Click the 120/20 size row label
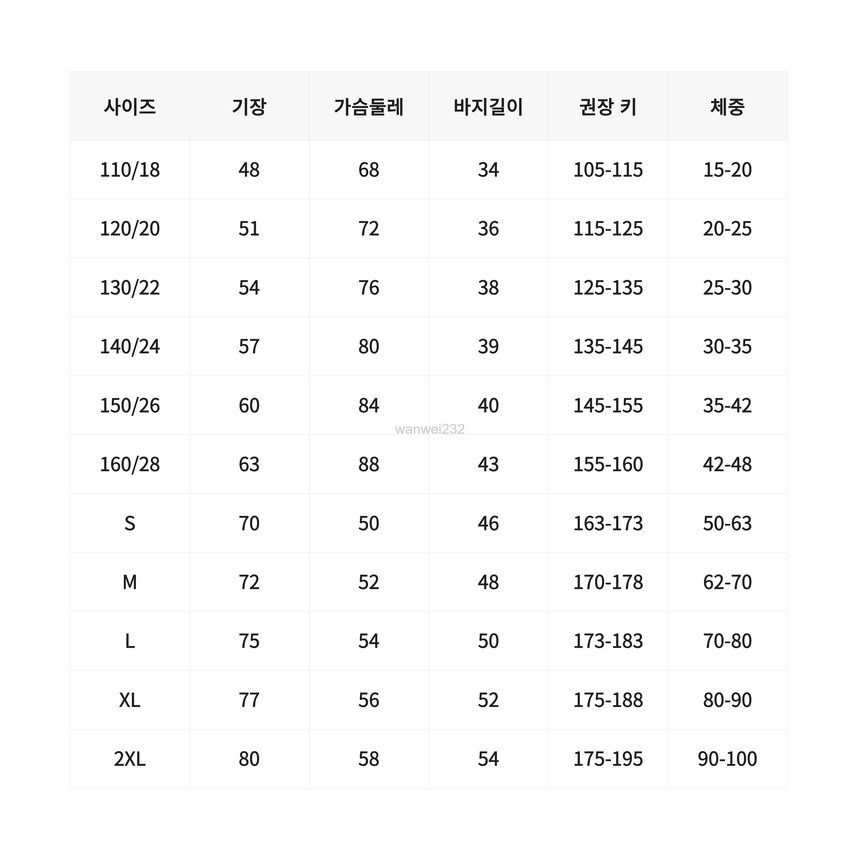The height and width of the screenshot is (860, 860). (x=130, y=229)
